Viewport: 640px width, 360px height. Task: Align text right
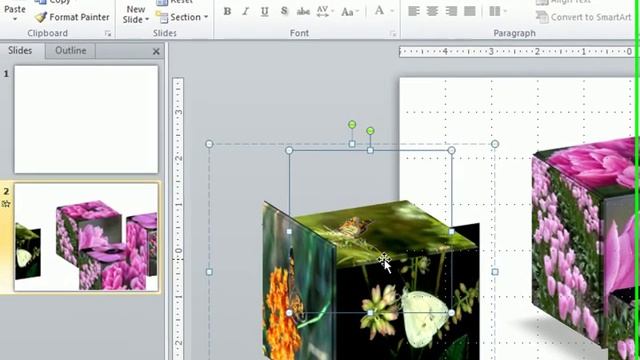click(x=451, y=11)
